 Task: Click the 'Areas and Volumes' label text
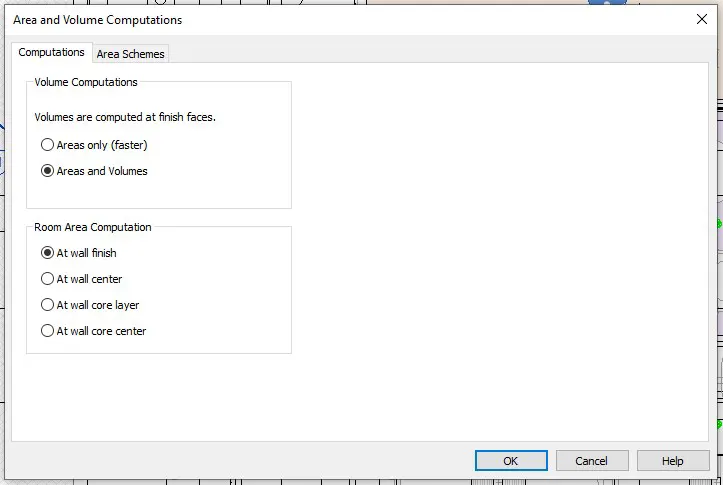click(x=102, y=171)
